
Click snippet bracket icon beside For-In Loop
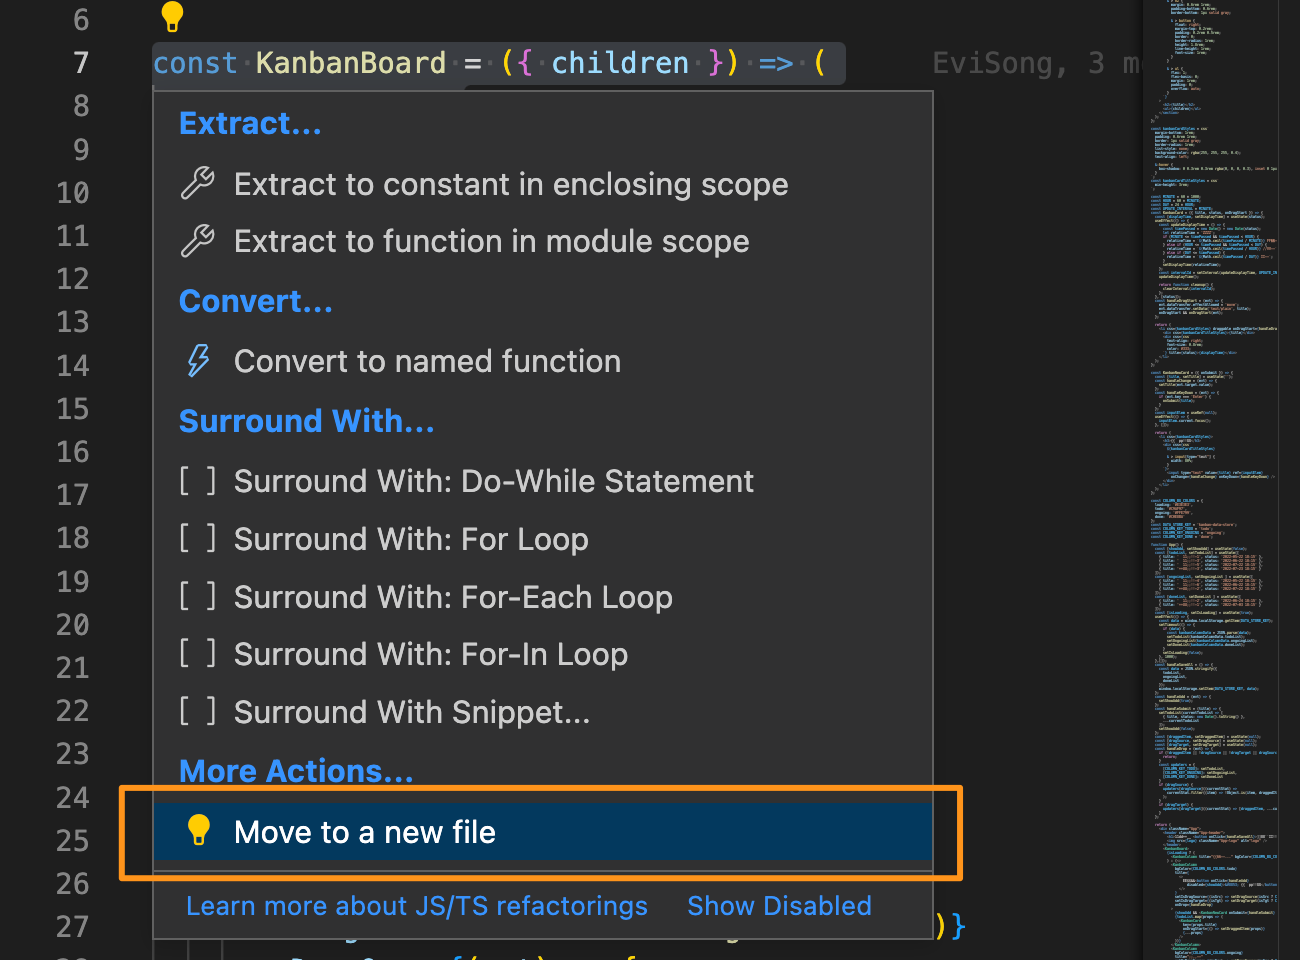[x=197, y=654]
